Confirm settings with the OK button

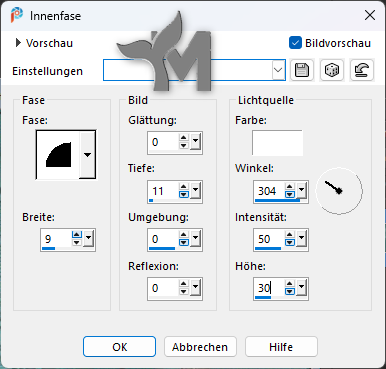(119, 347)
